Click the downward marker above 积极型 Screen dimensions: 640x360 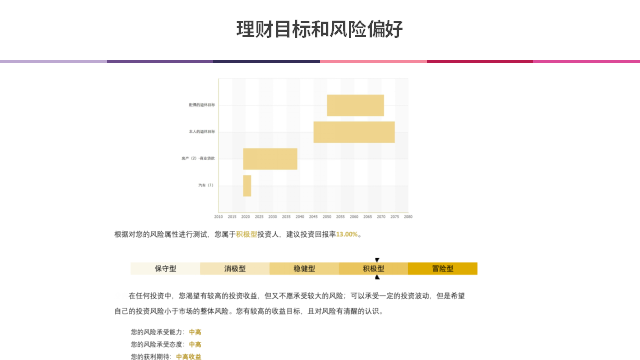(x=377, y=260)
